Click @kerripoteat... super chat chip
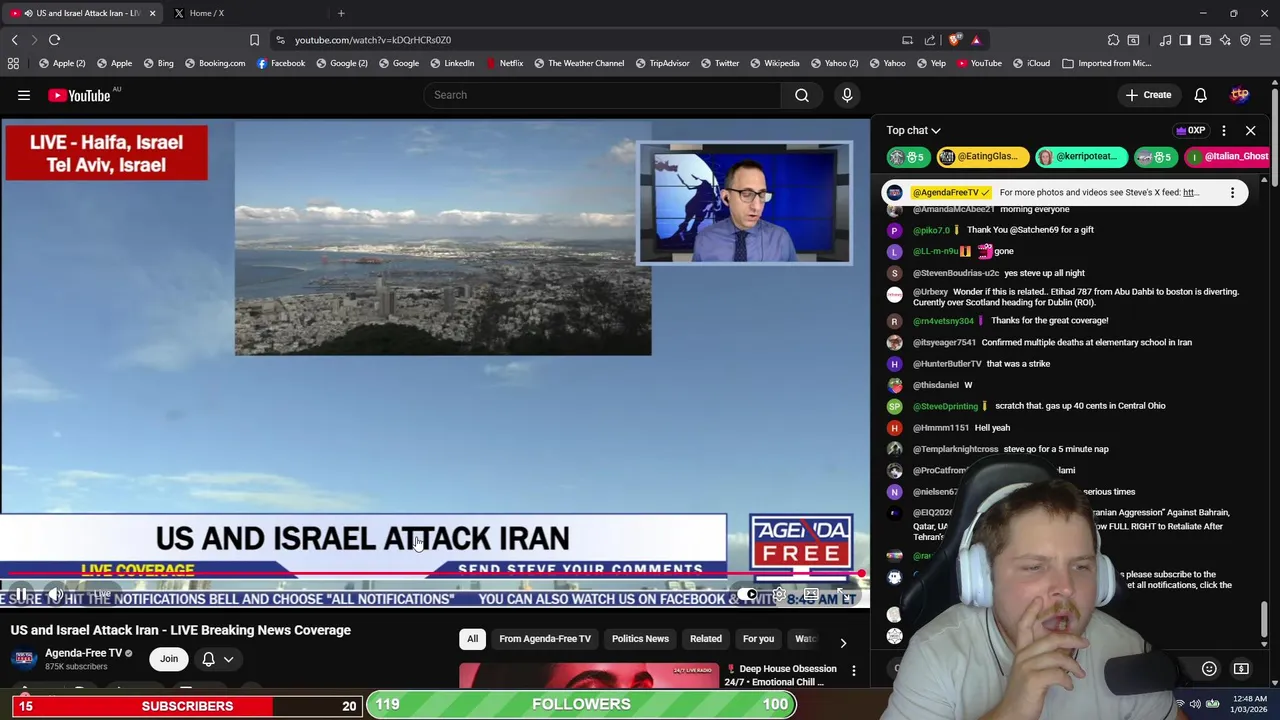 (x=1080, y=156)
